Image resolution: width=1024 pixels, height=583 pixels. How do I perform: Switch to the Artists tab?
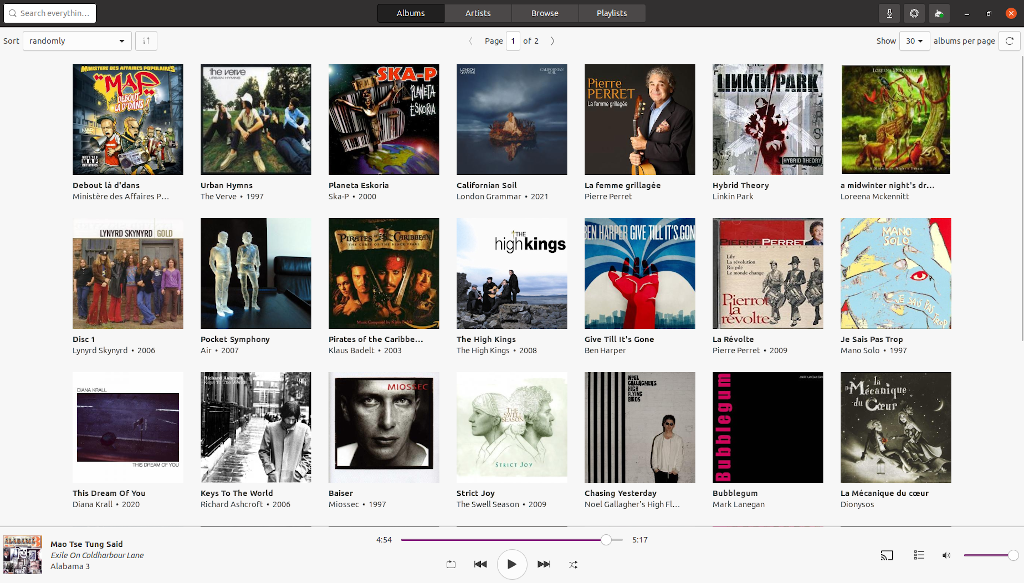pos(478,13)
